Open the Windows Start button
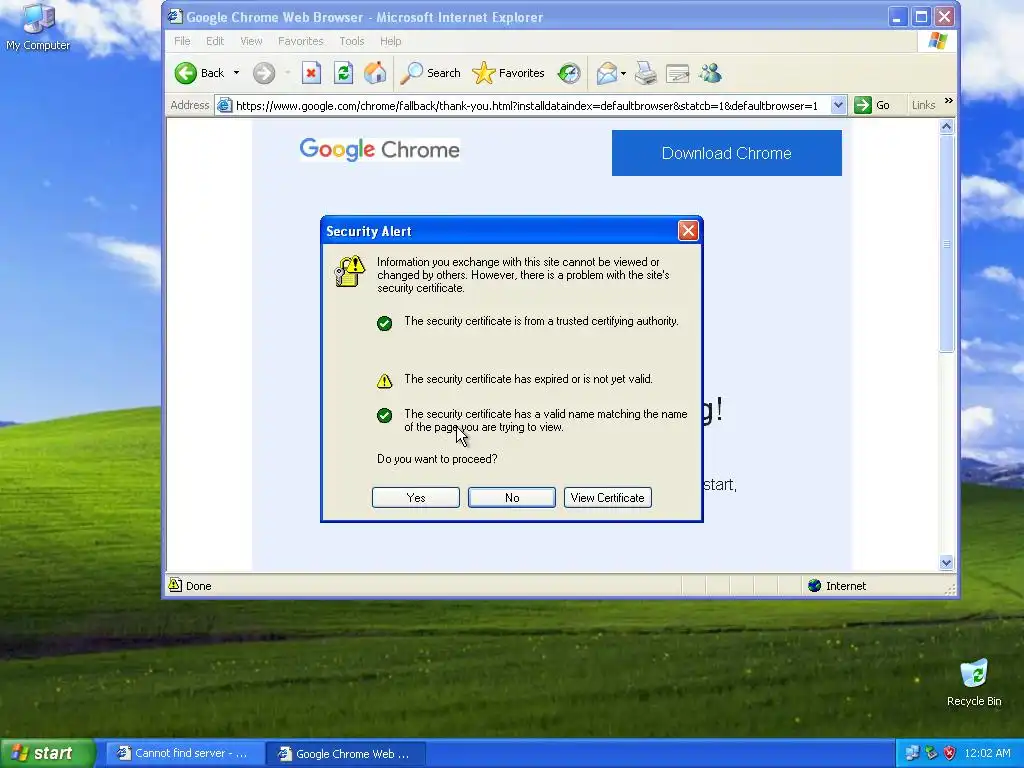This screenshot has height=768, width=1024. [x=47, y=753]
